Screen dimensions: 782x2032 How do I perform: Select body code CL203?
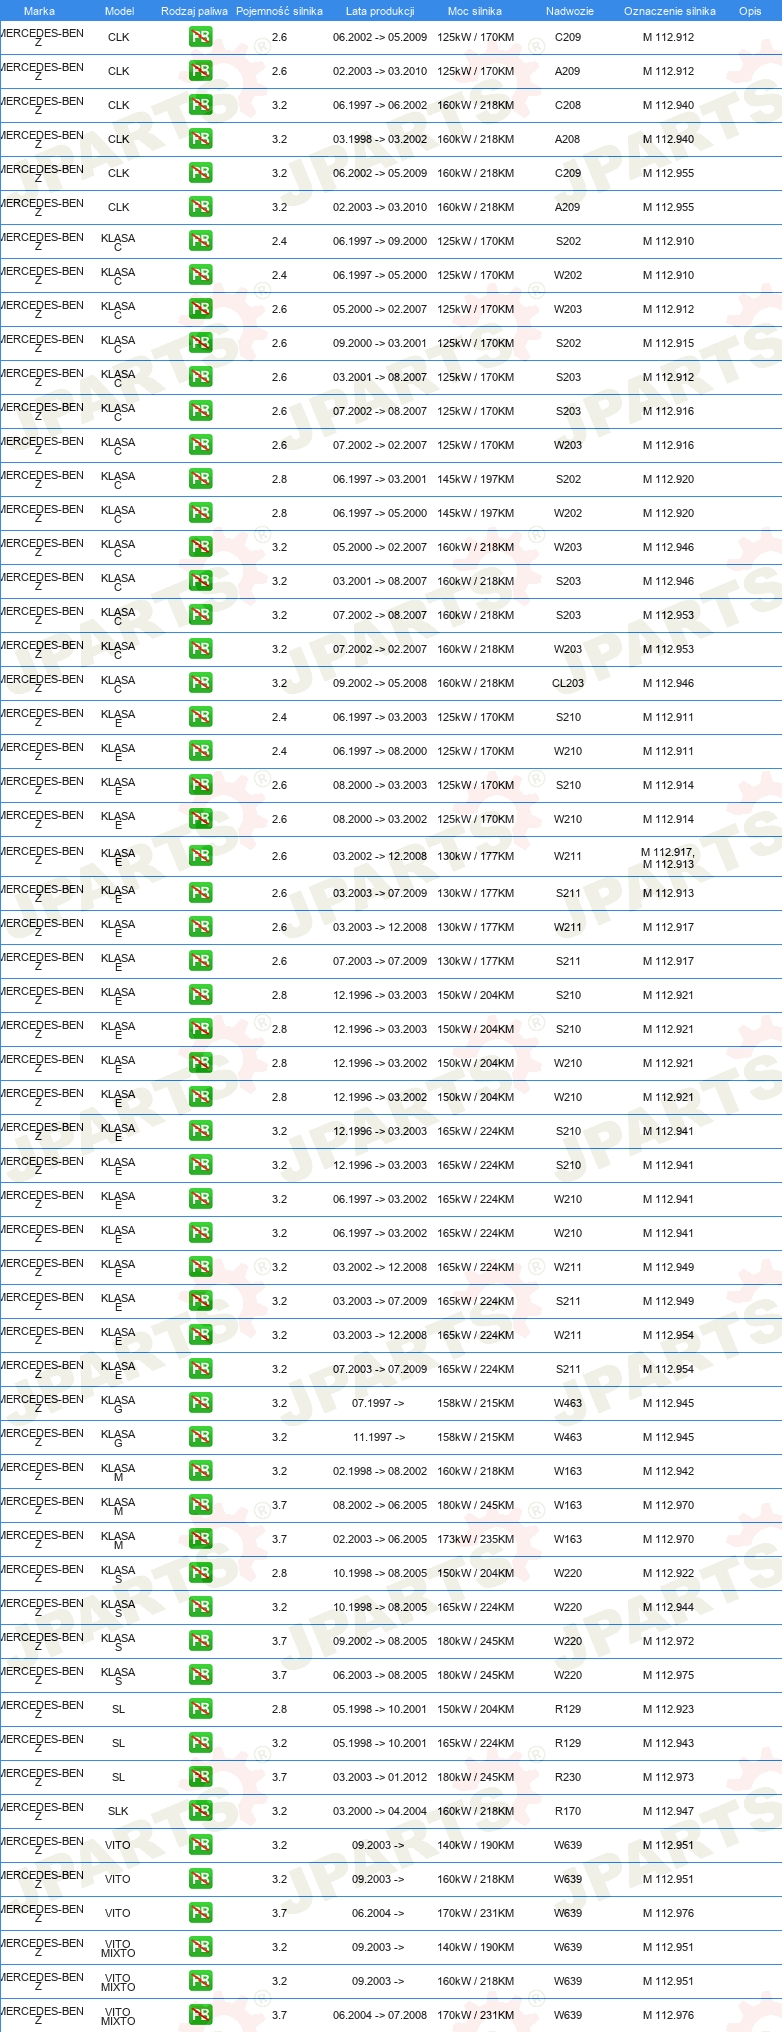tap(568, 683)
